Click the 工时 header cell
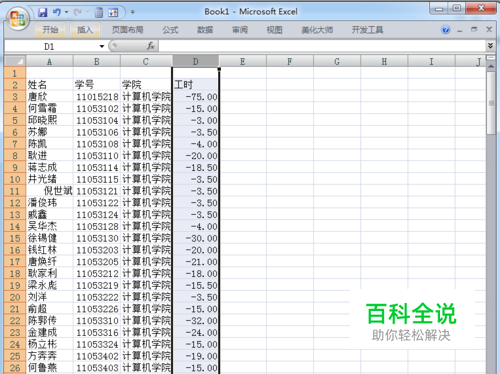This screenshot has width=500, height=374. (x=195, y=85)
